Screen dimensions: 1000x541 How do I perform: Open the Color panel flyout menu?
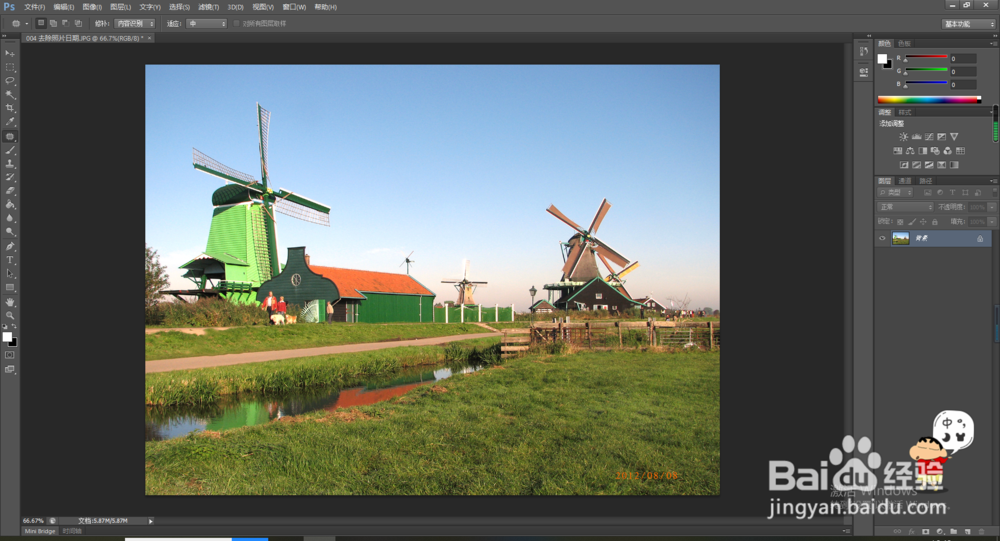pyautogui.click(x=992, y=43)
